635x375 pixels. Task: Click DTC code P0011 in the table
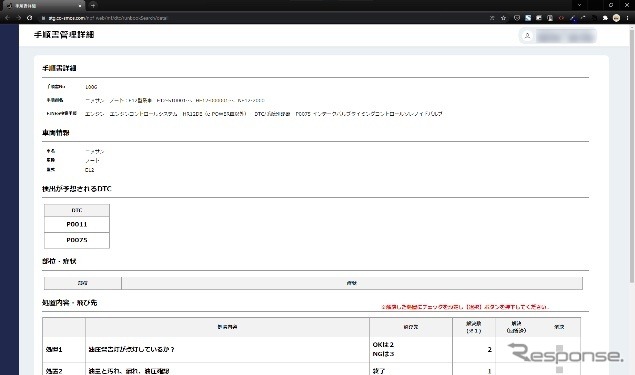(77, 224)
